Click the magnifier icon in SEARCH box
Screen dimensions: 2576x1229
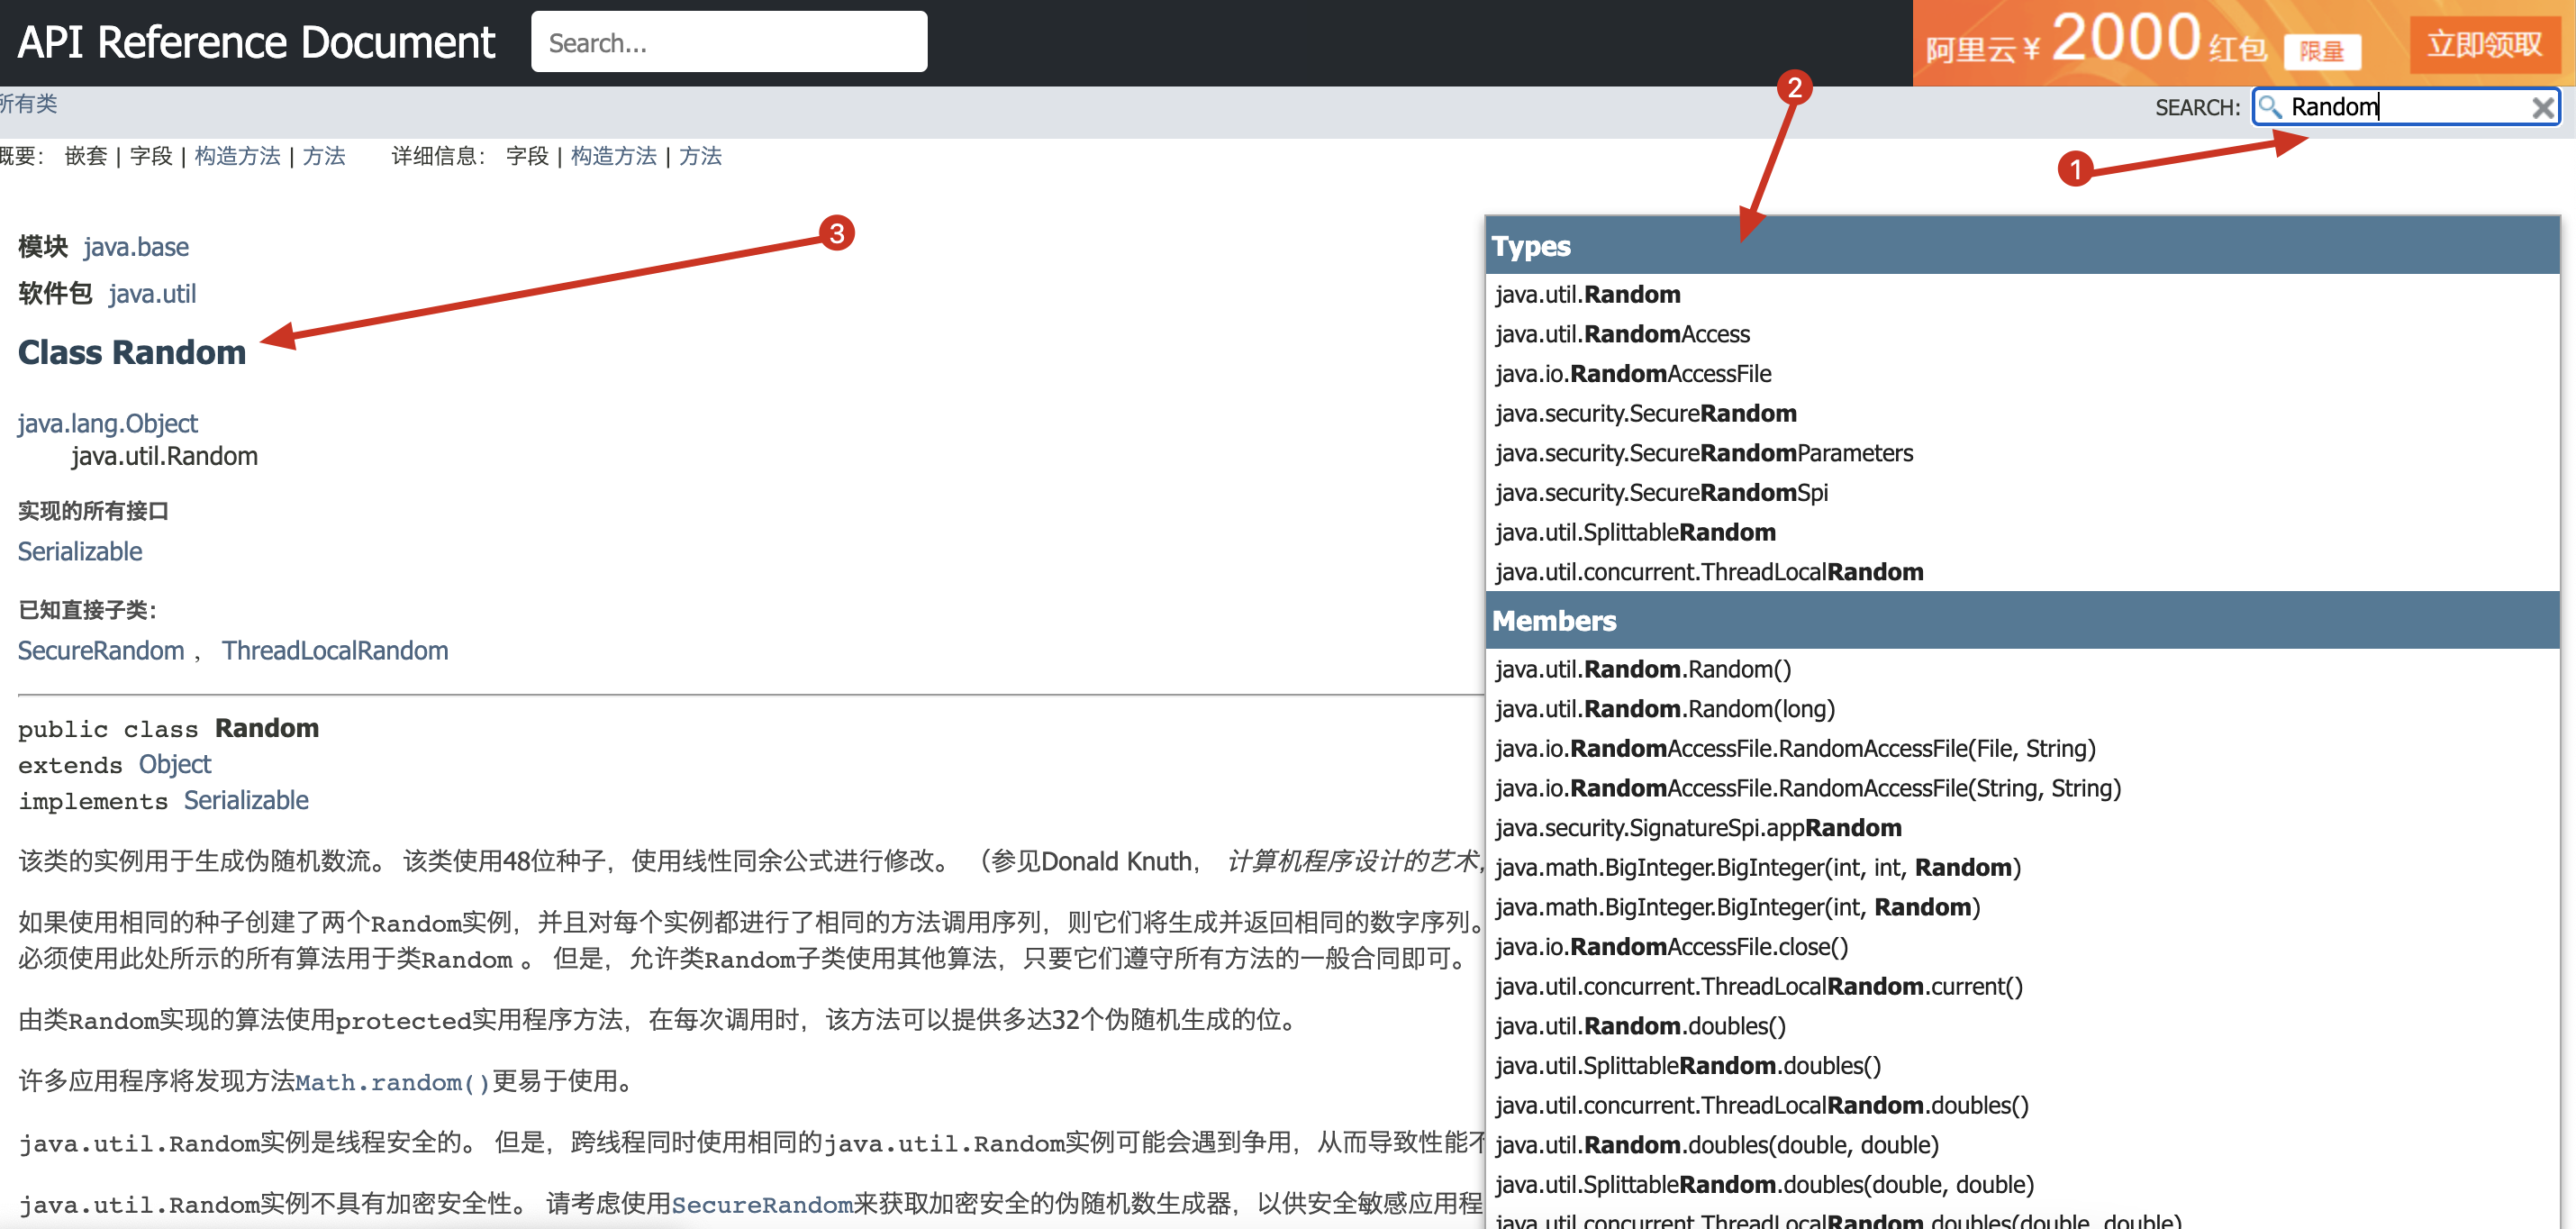pyautogui.click(x=2269, y=107)
